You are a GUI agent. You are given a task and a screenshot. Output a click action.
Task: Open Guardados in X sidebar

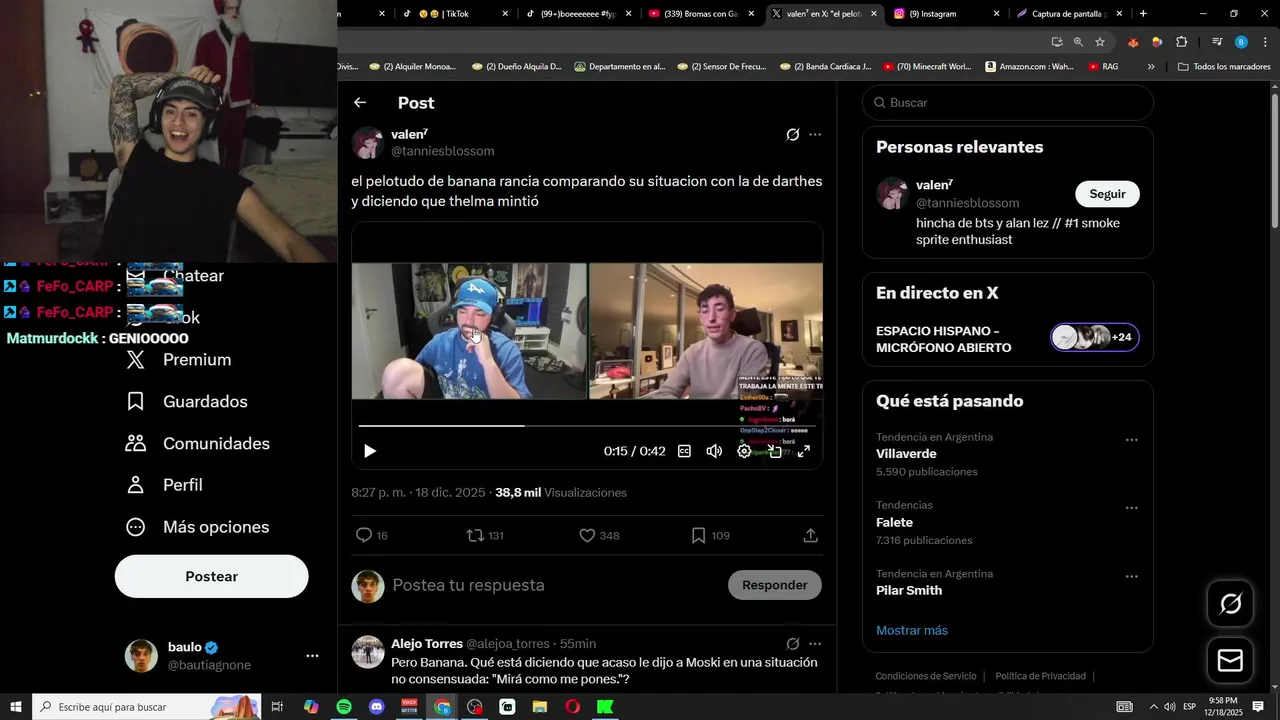tap(188, 402)
